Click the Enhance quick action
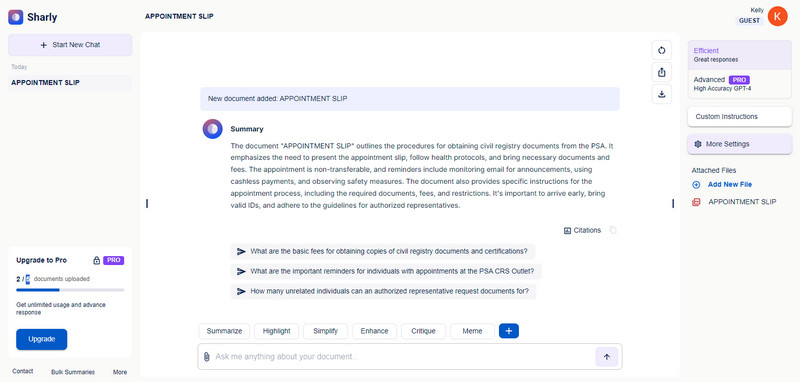Image resolution: width=800 pixels, height=382 pixels. [374, 331]
